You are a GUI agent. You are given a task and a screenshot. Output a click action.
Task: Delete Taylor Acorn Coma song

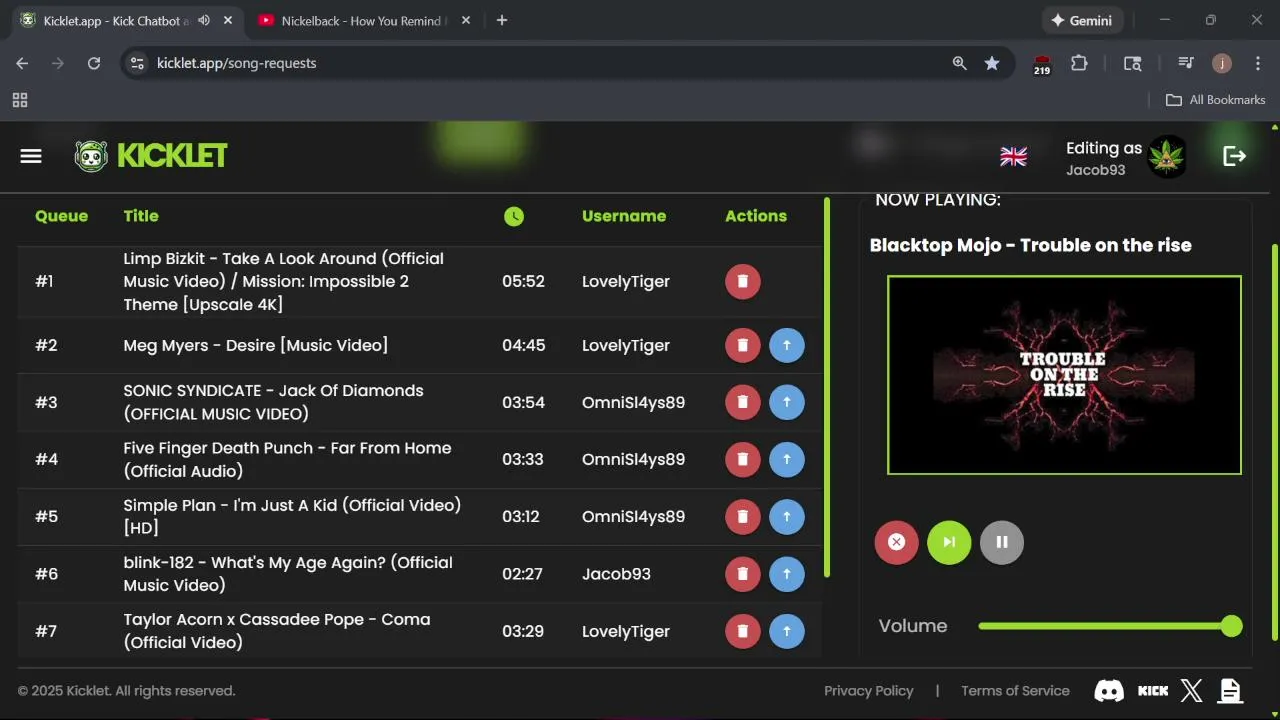[x=742, y=631]
